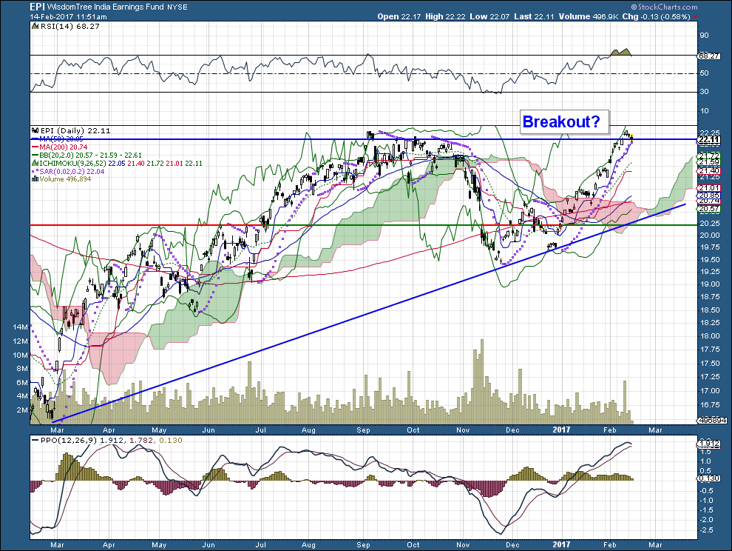
Task: Click the purple SAR dots legend marker
Action: coord(35,171)
